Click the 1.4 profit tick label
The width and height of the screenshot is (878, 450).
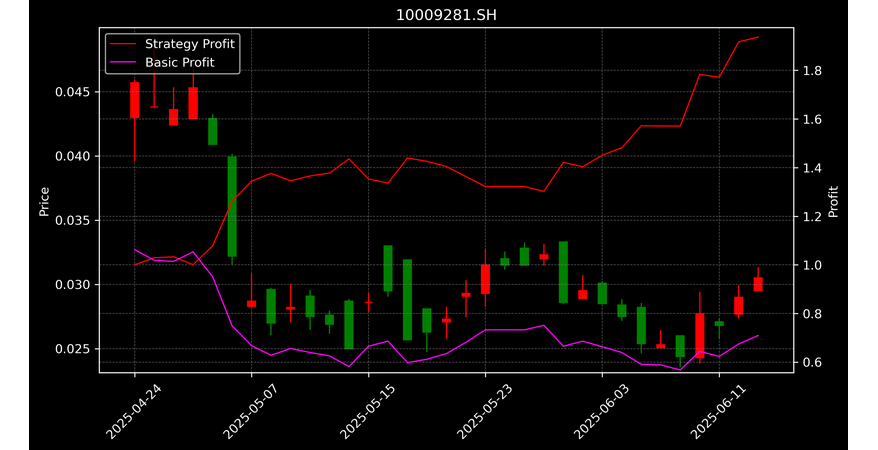810,168
